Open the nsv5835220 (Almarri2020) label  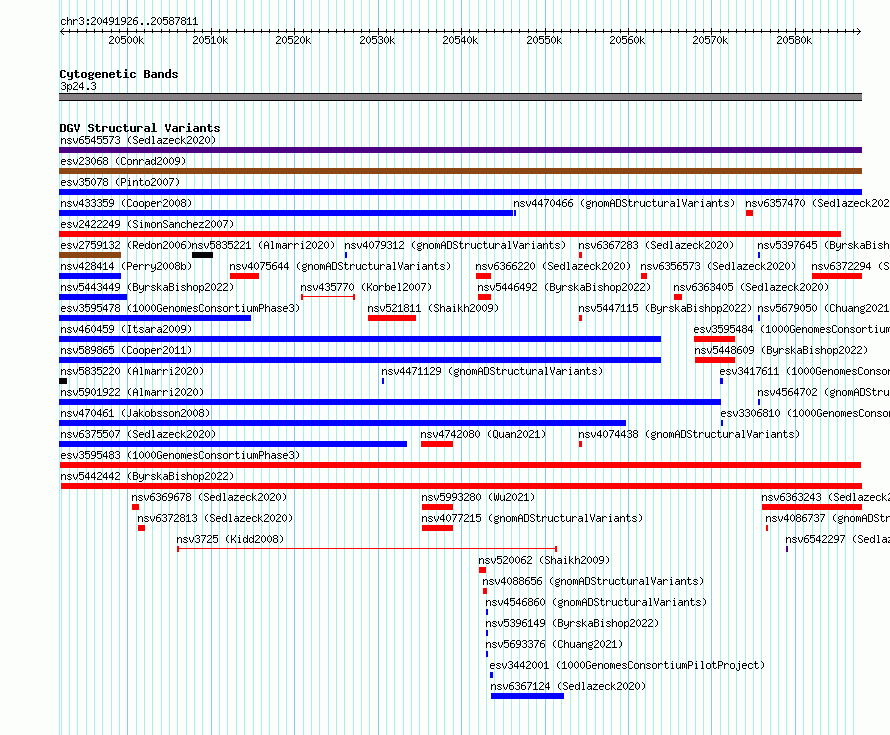(132, 371)
